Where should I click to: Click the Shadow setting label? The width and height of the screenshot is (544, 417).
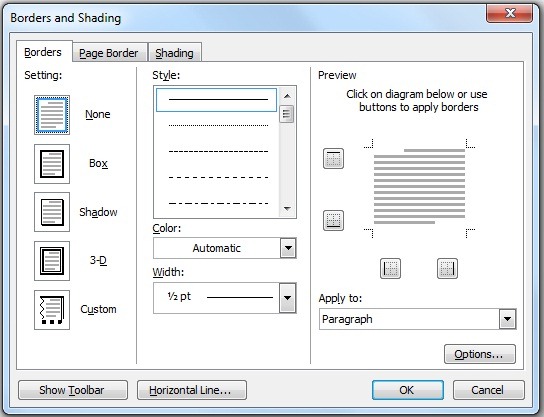pyautogui.click(x=98, y=212)
